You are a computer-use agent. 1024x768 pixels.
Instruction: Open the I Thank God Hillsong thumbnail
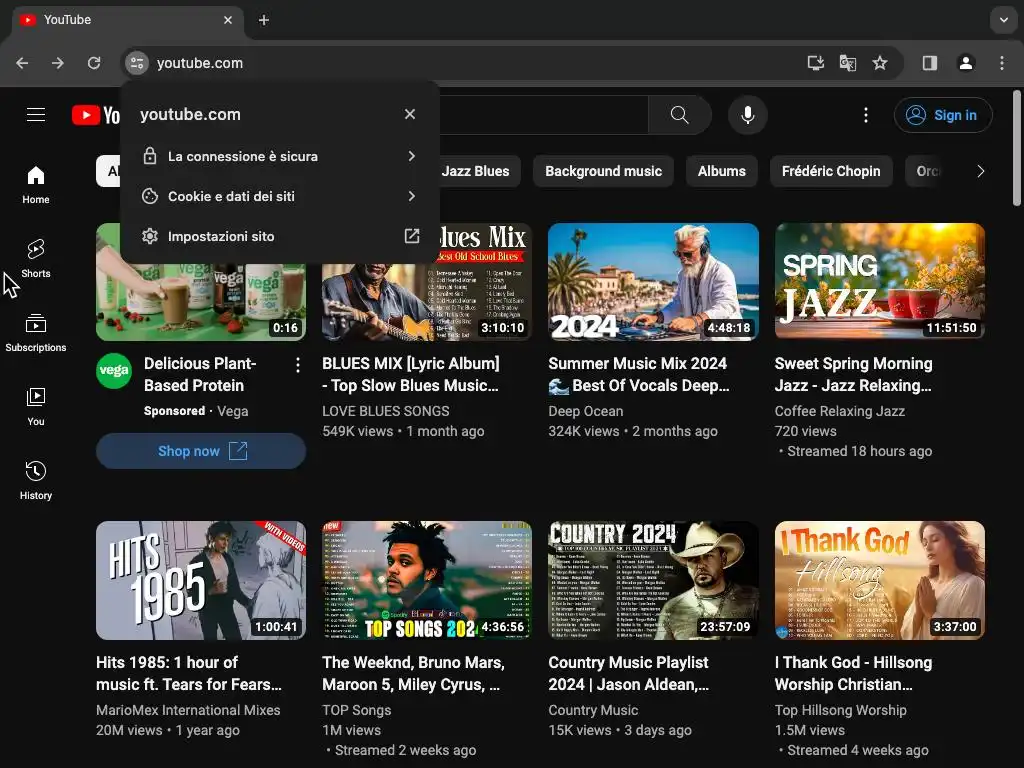pos(880,581)
